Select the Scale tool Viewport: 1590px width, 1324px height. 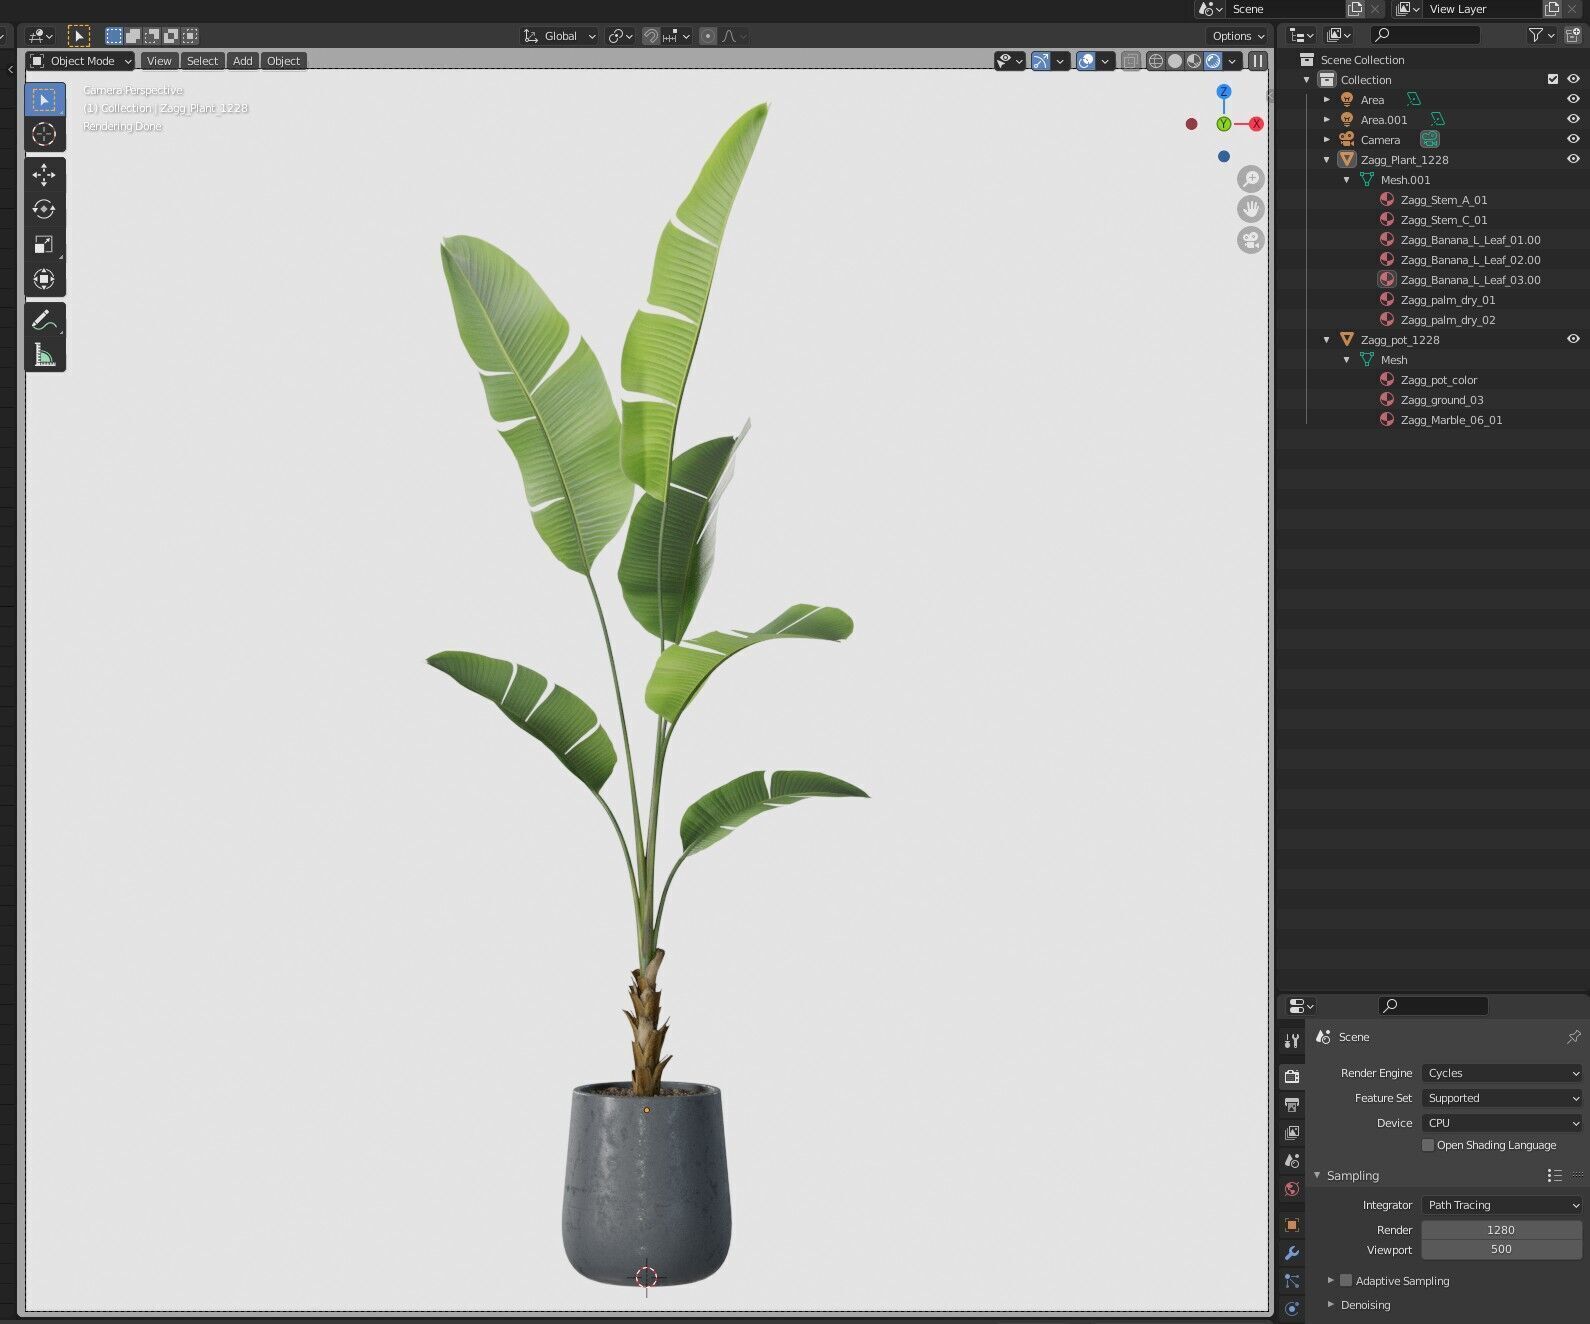pyautogui.click(x=44, y=244)
